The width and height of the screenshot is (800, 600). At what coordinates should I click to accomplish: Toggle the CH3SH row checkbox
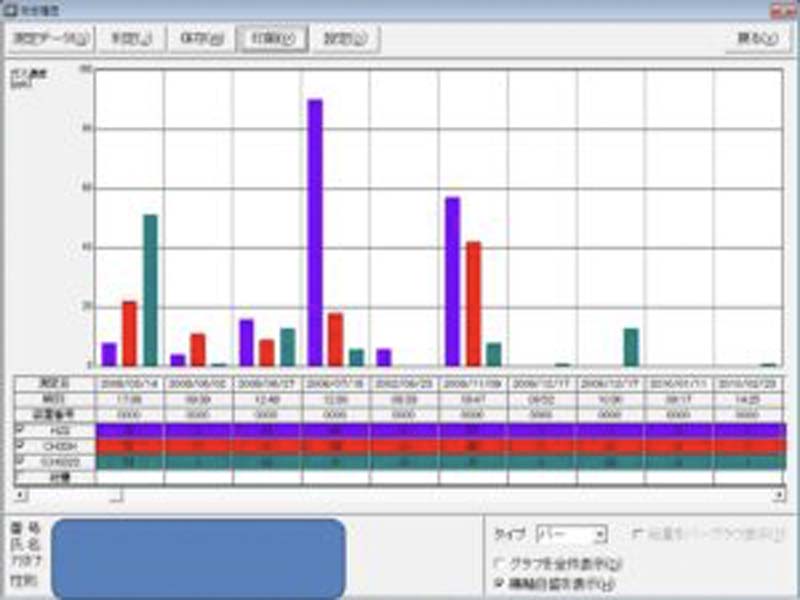[x=19, y=445]
